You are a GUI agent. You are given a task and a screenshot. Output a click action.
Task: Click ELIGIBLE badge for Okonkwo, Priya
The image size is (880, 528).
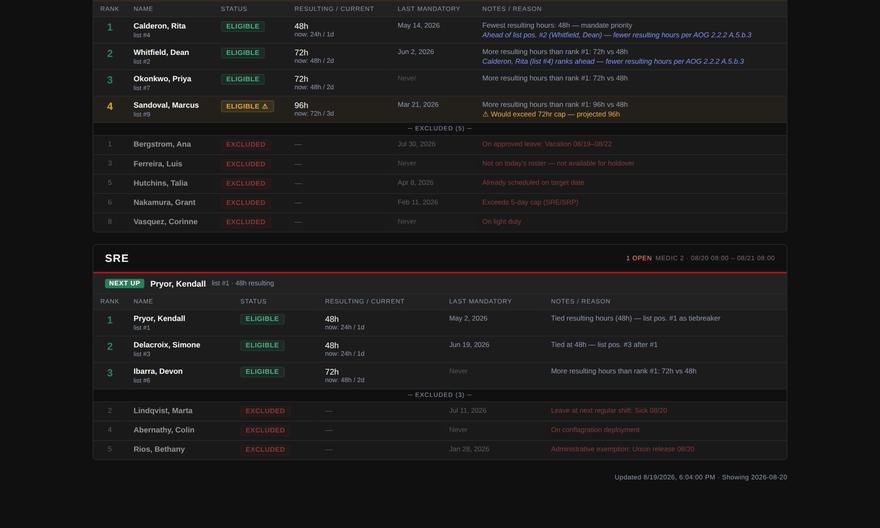[x=242, y=79]
